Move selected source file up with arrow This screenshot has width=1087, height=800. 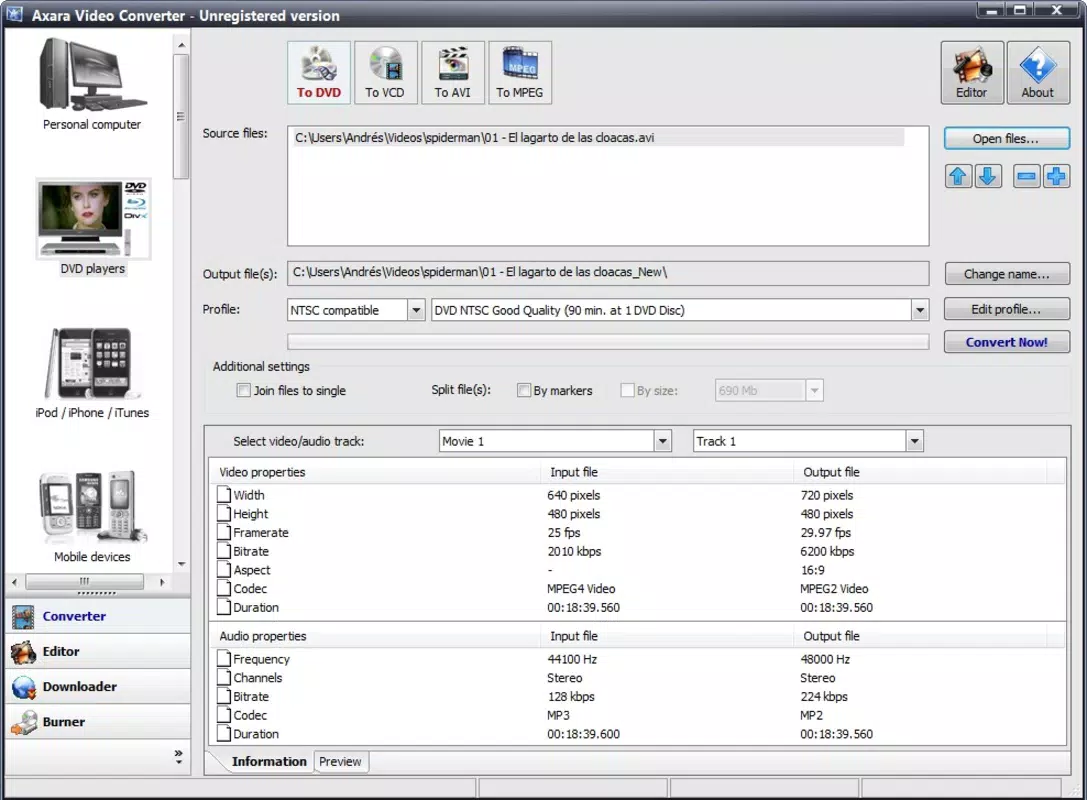pos(958,176)
